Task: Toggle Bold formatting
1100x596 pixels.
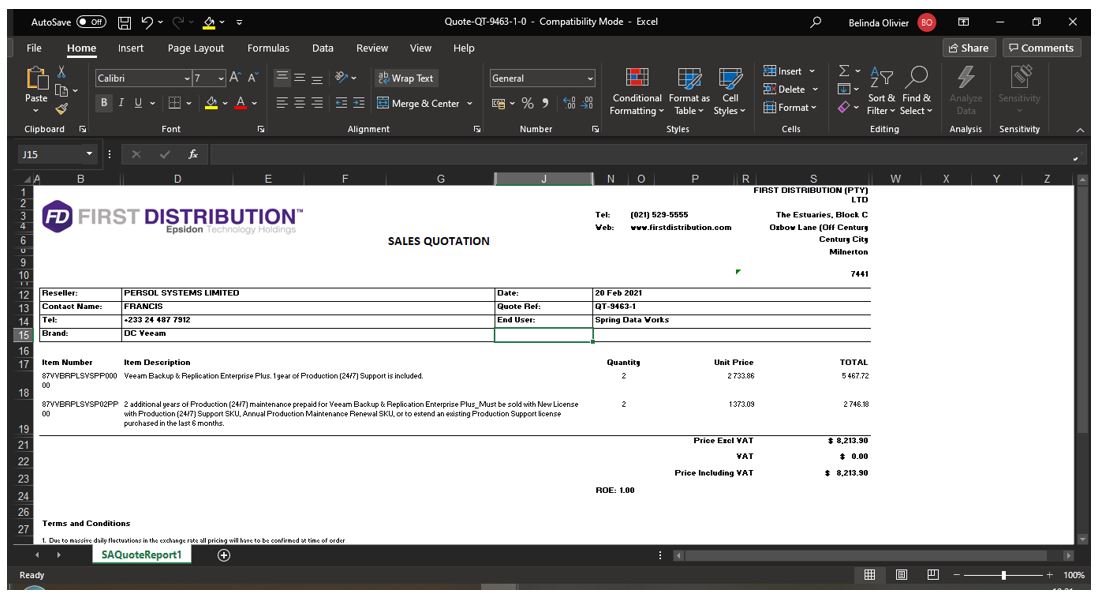Action: (105, 103)
